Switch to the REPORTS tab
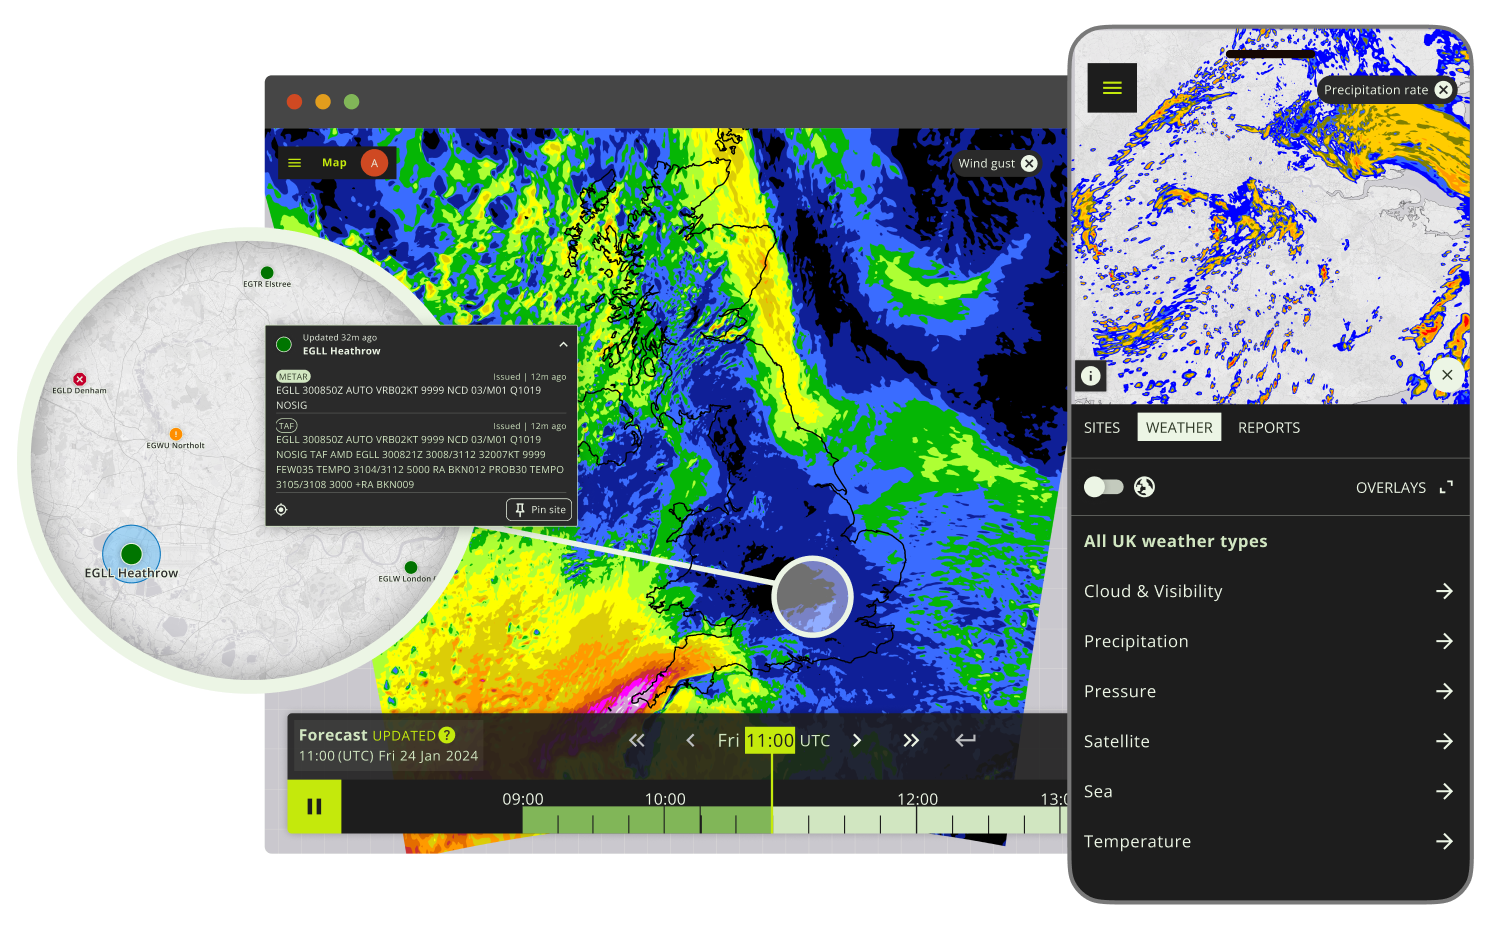 (1268, 427)
